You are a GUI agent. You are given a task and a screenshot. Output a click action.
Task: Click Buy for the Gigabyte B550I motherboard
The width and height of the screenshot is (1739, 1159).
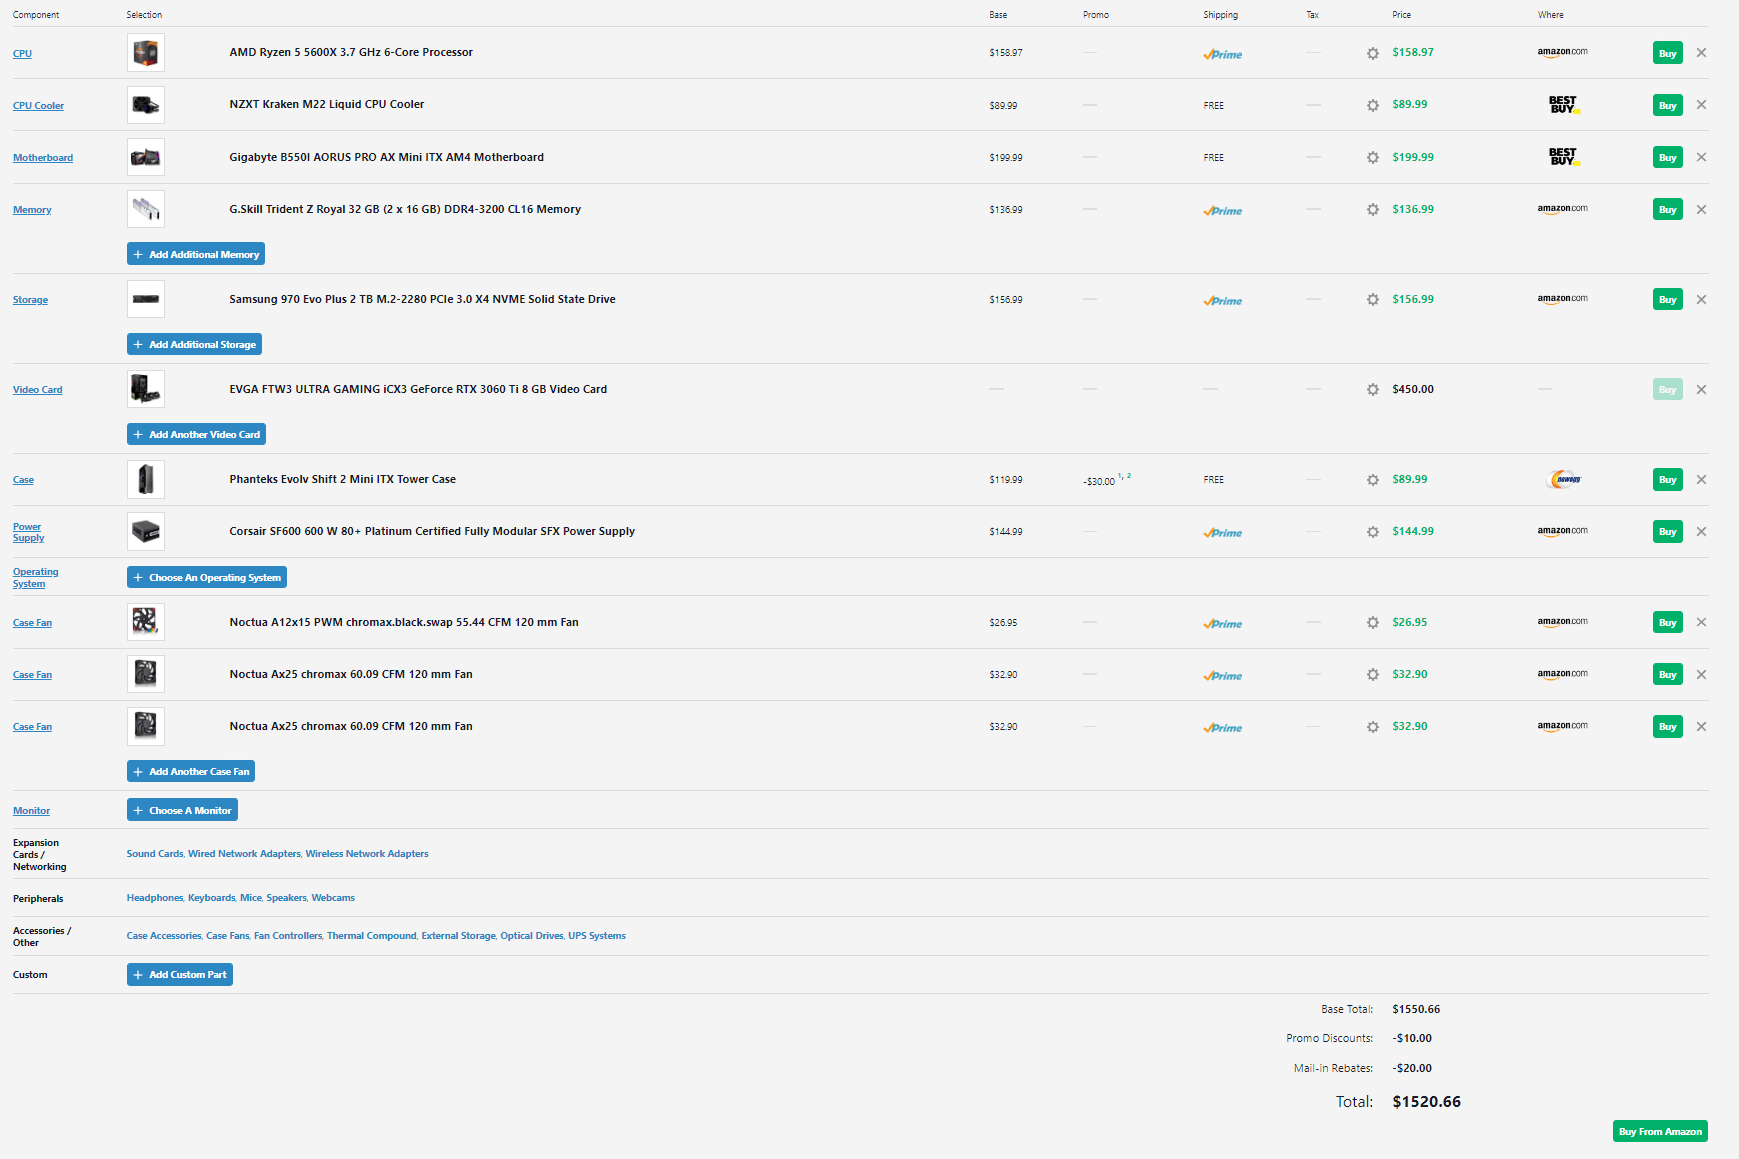[x=1668, y=157]
